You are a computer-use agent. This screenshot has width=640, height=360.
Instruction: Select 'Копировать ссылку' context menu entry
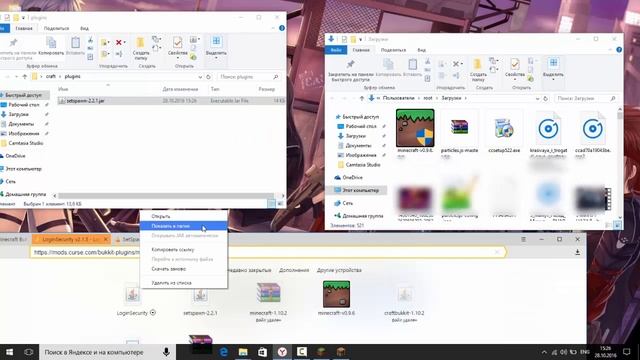pos(173,249)
